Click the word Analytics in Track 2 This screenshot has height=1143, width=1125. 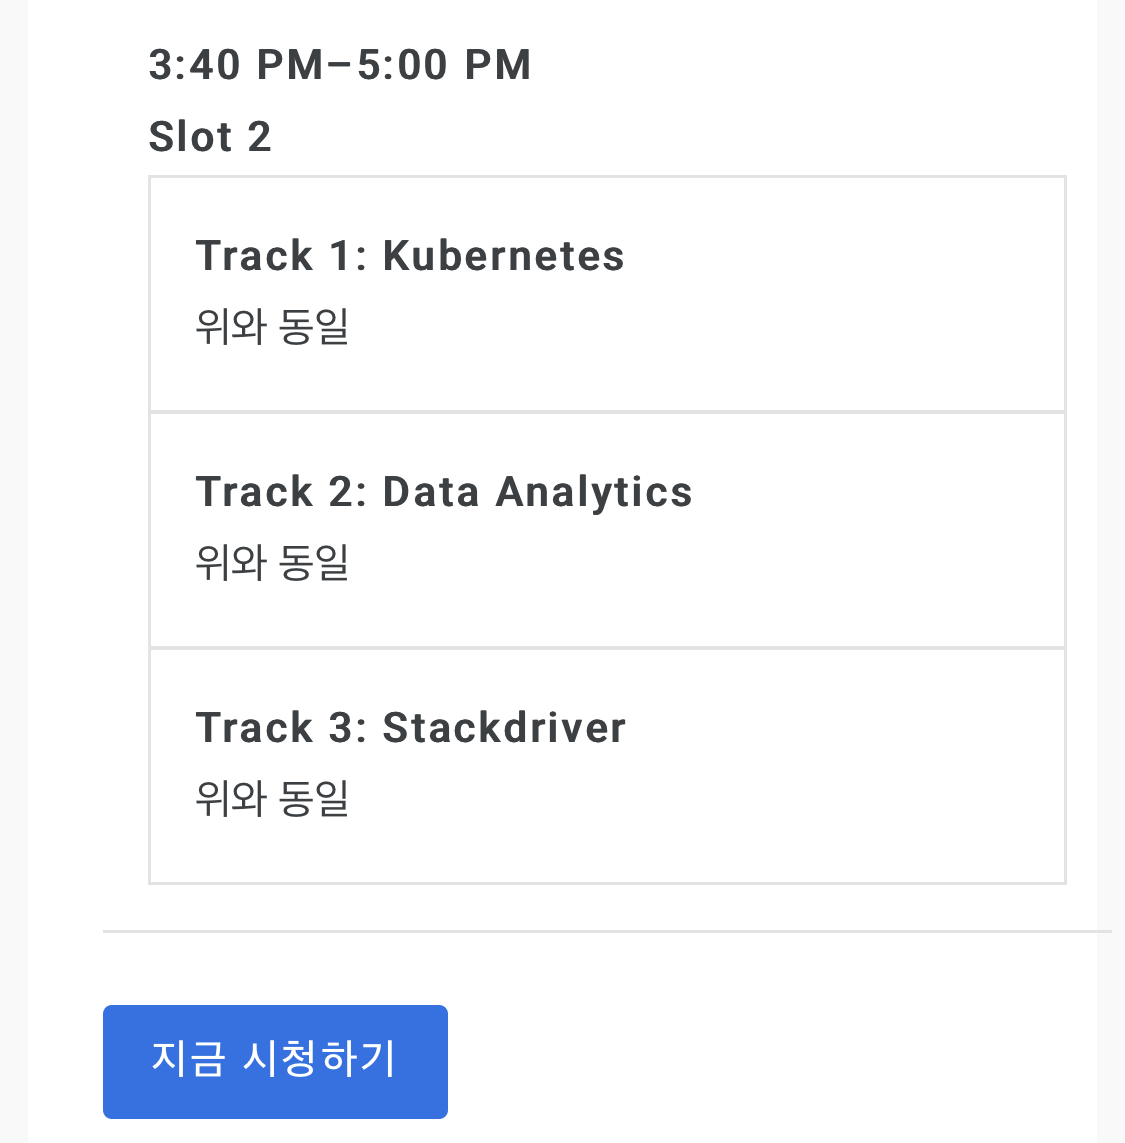click(593, 492)
